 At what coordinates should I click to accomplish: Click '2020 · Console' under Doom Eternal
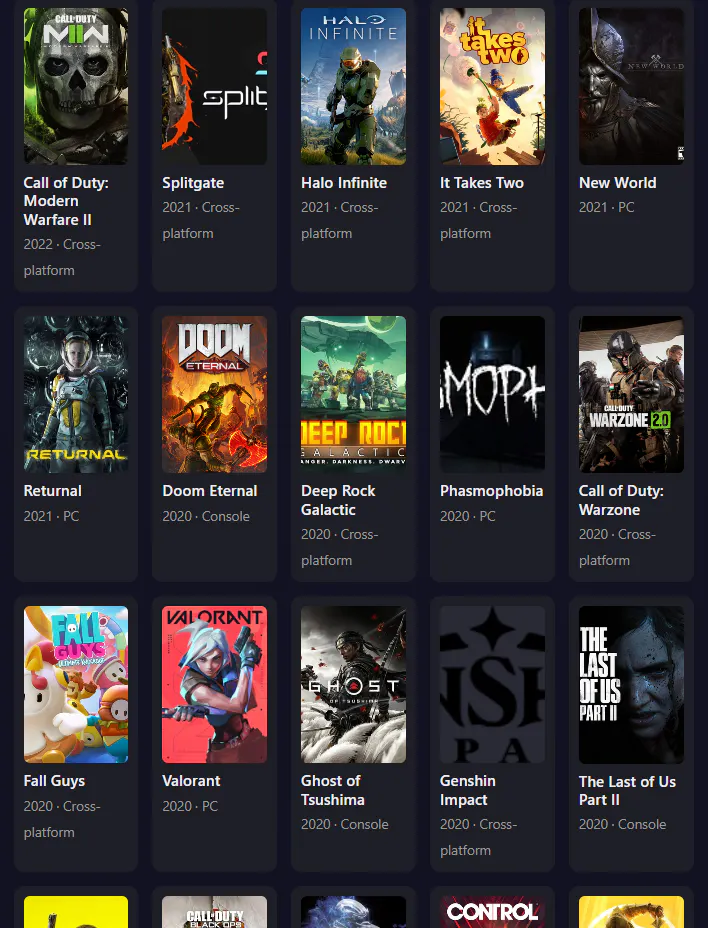(x=206, y=516)
